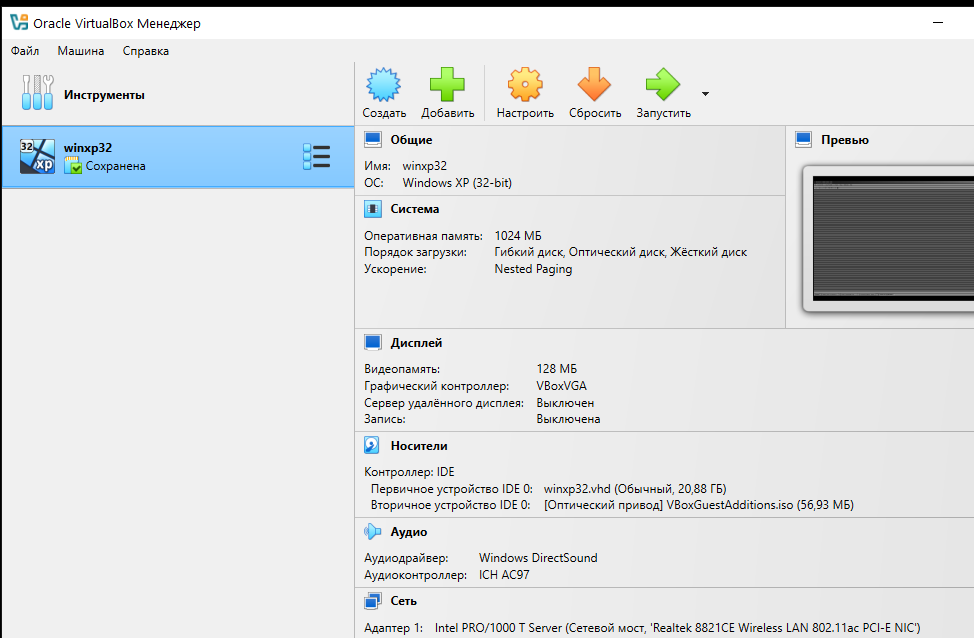Click the Общие section header
974x638 pixels.
[x=411, y=140]
